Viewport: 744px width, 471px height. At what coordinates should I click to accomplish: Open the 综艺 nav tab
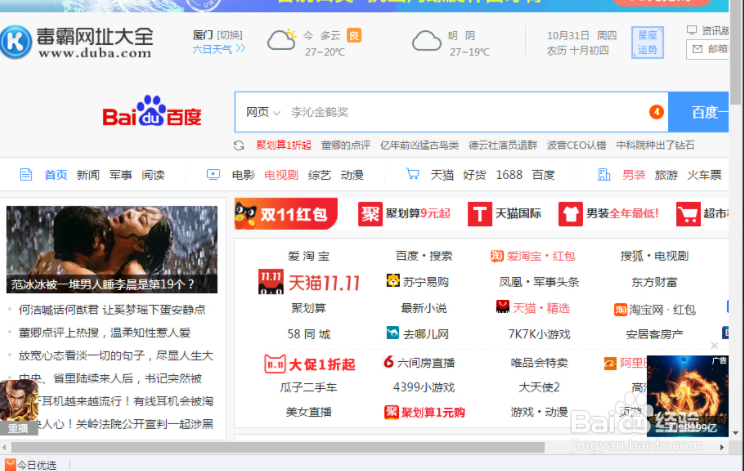pyautogui.click(x=319, y=175)
